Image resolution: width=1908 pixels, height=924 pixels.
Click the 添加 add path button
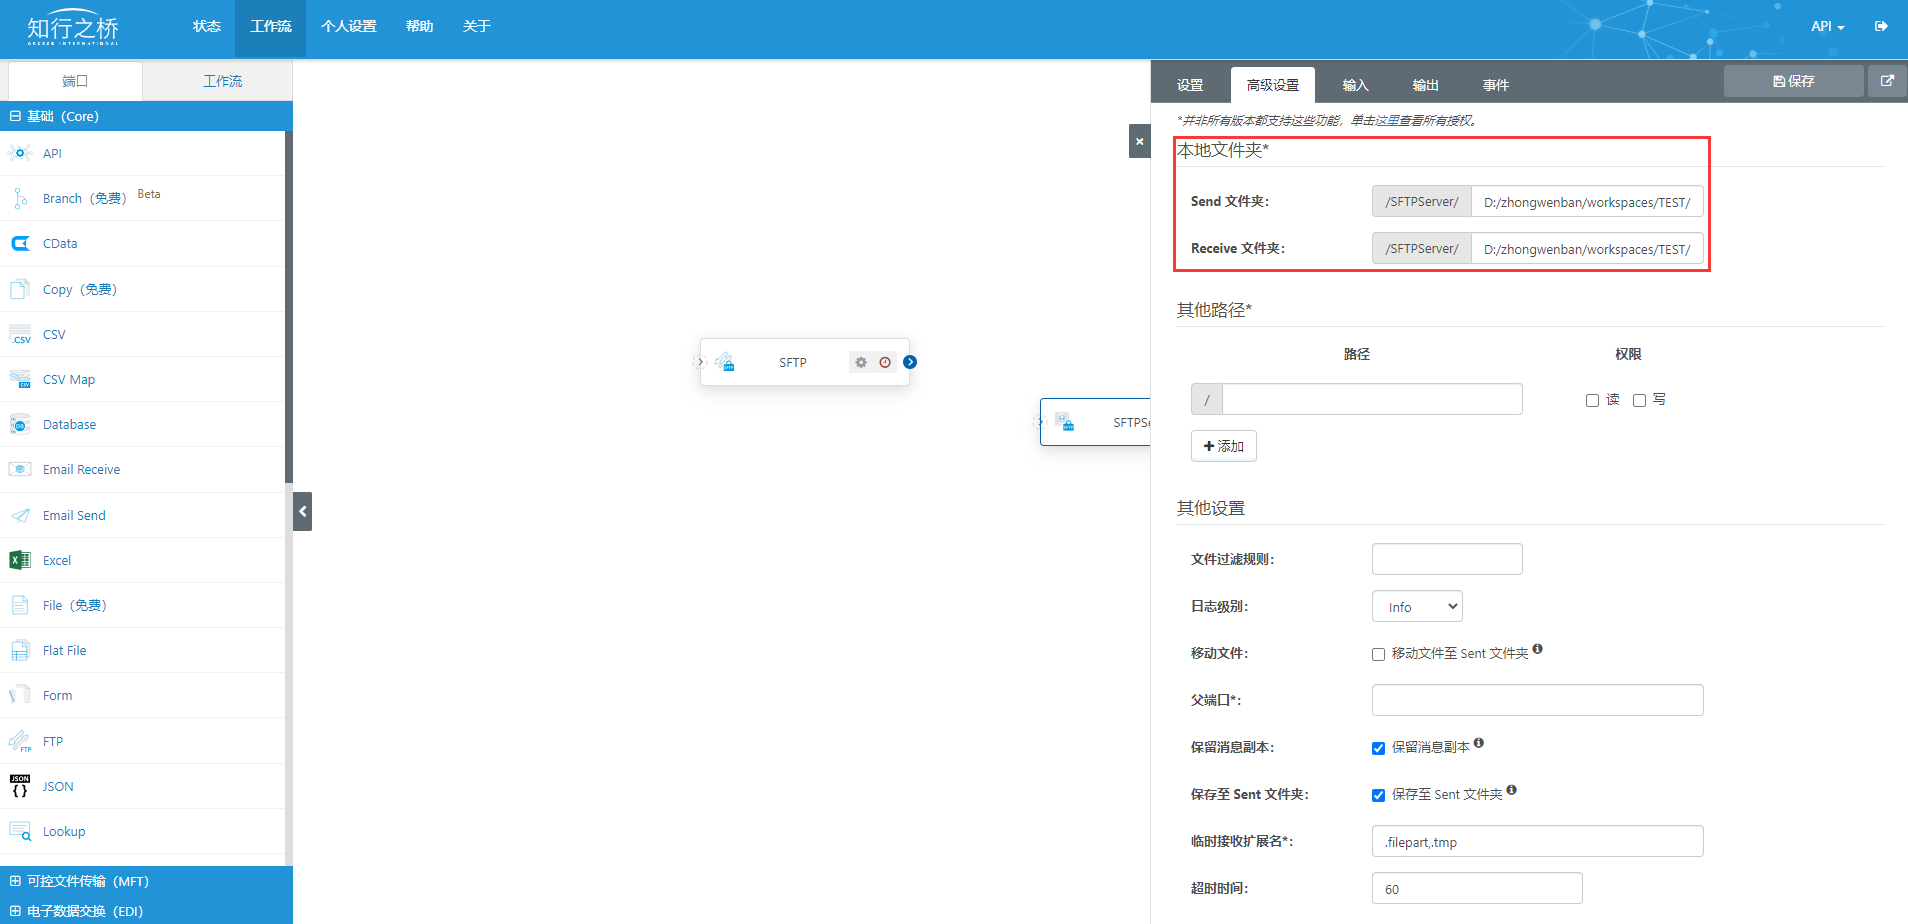click(x=1223, y=446)
